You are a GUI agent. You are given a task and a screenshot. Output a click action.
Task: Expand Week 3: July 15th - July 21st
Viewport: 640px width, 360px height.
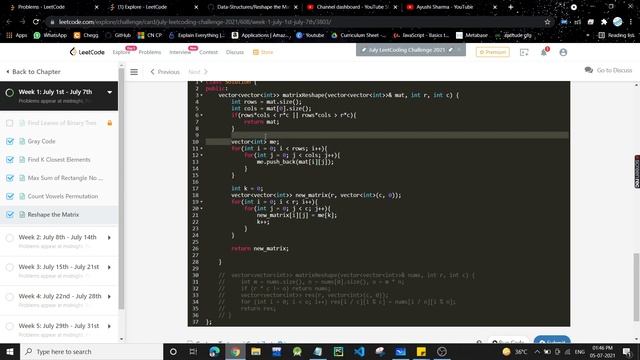point(109,267)
